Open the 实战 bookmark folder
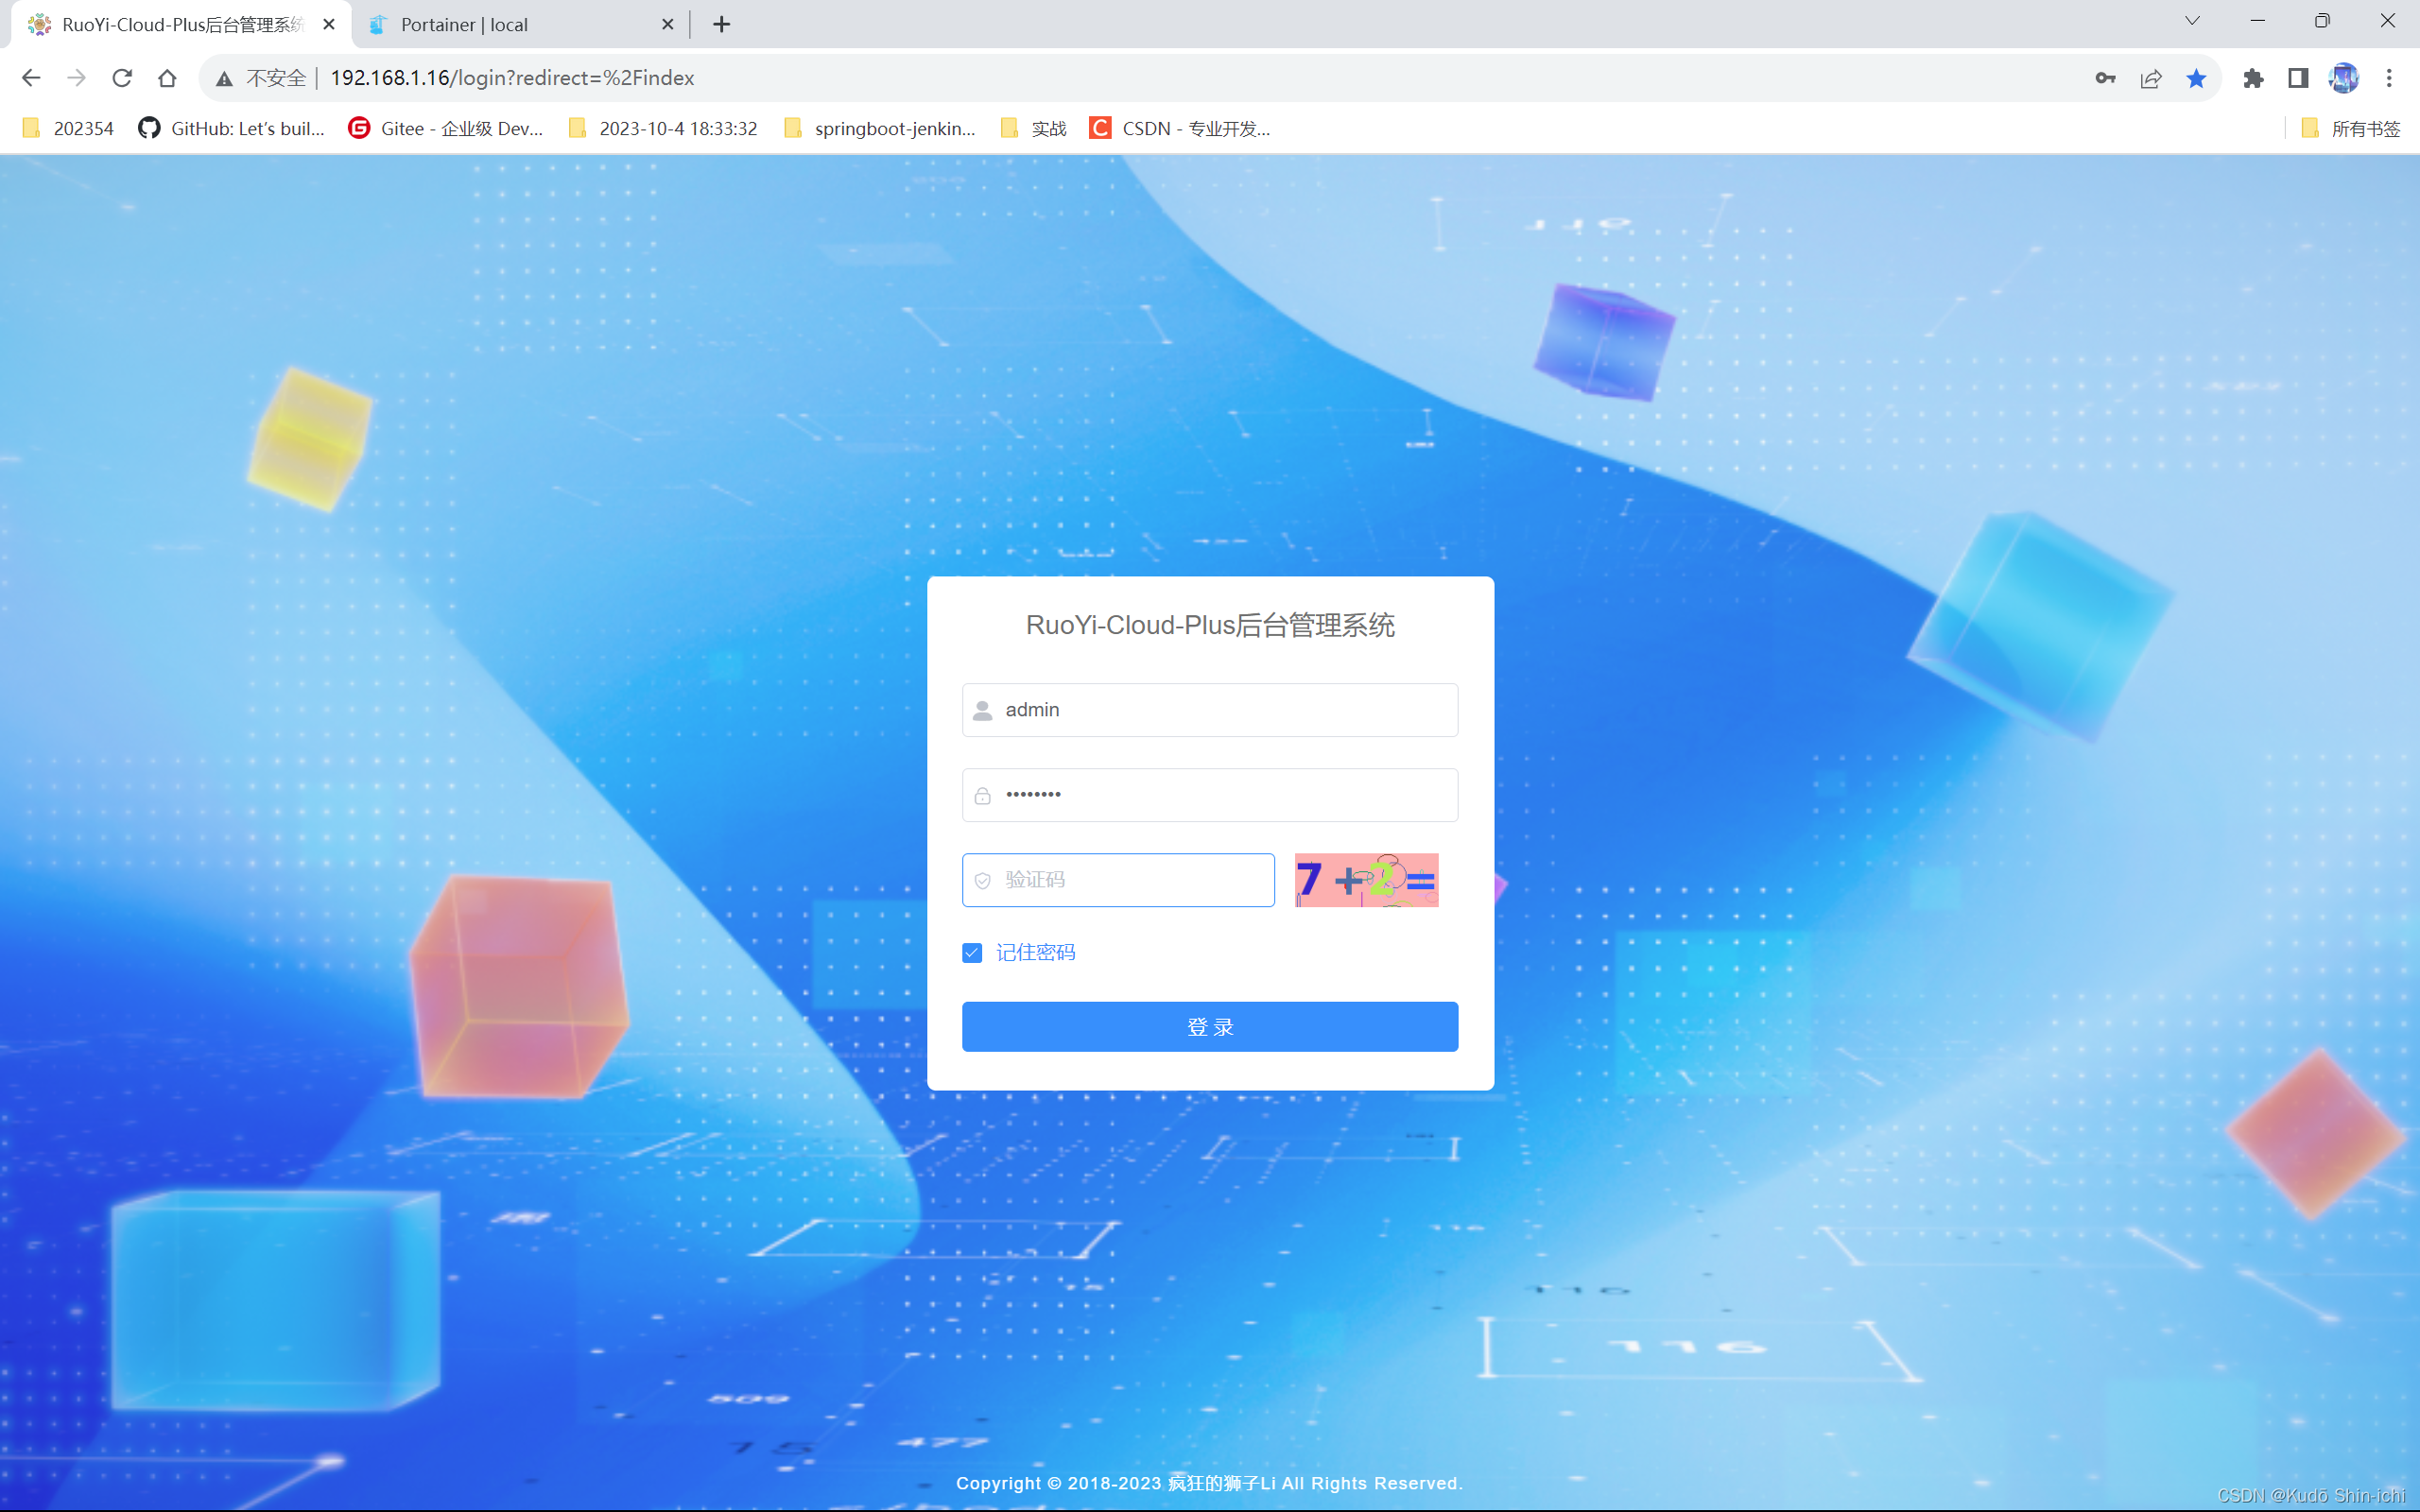The width and height of the screenshot is (2420, 1512). pos(1034,128)
